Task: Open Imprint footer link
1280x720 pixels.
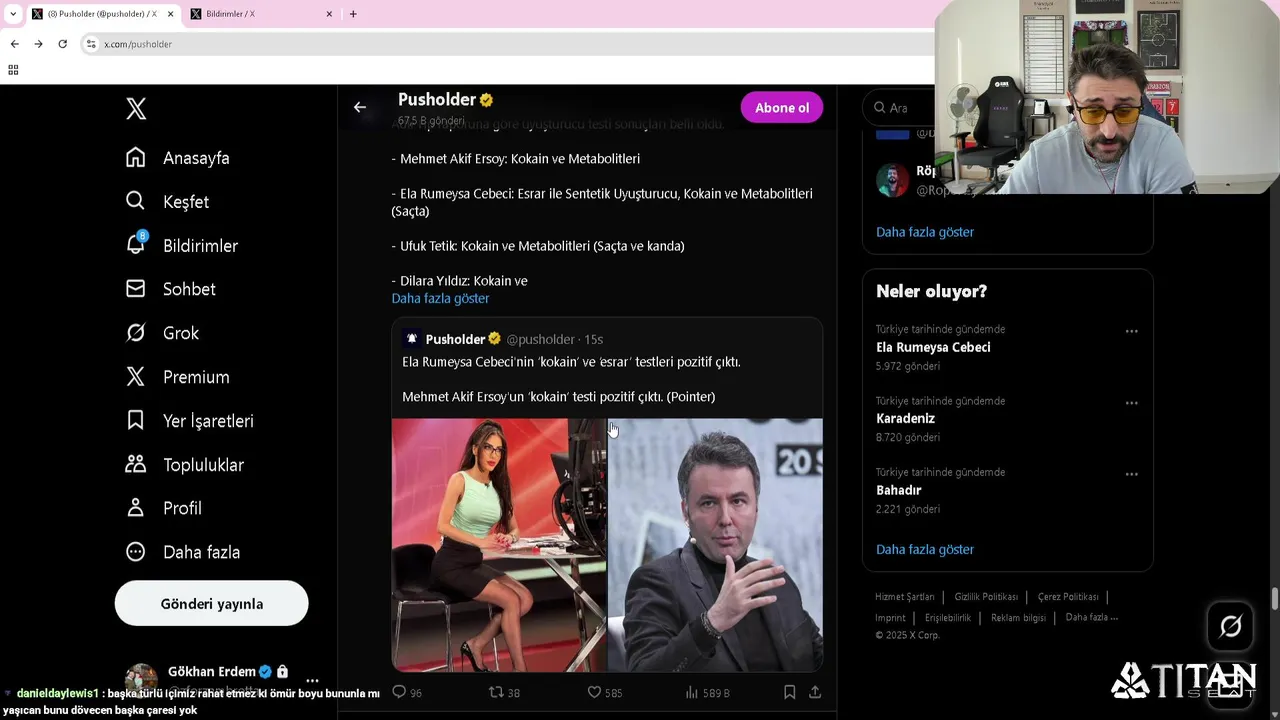Action: click(x=890, y=618)
